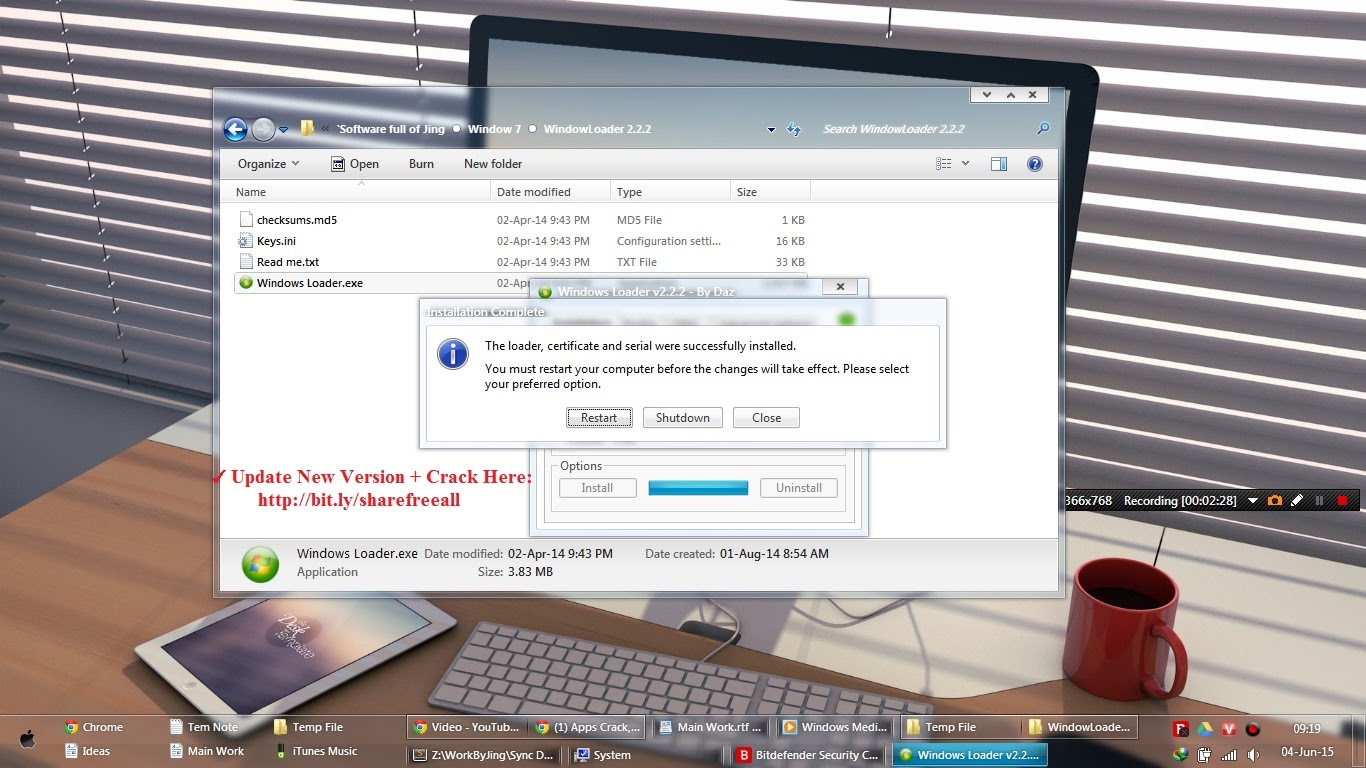Focus the 'Search WindowLoader 2.2.2' box

tap(925, 129)
